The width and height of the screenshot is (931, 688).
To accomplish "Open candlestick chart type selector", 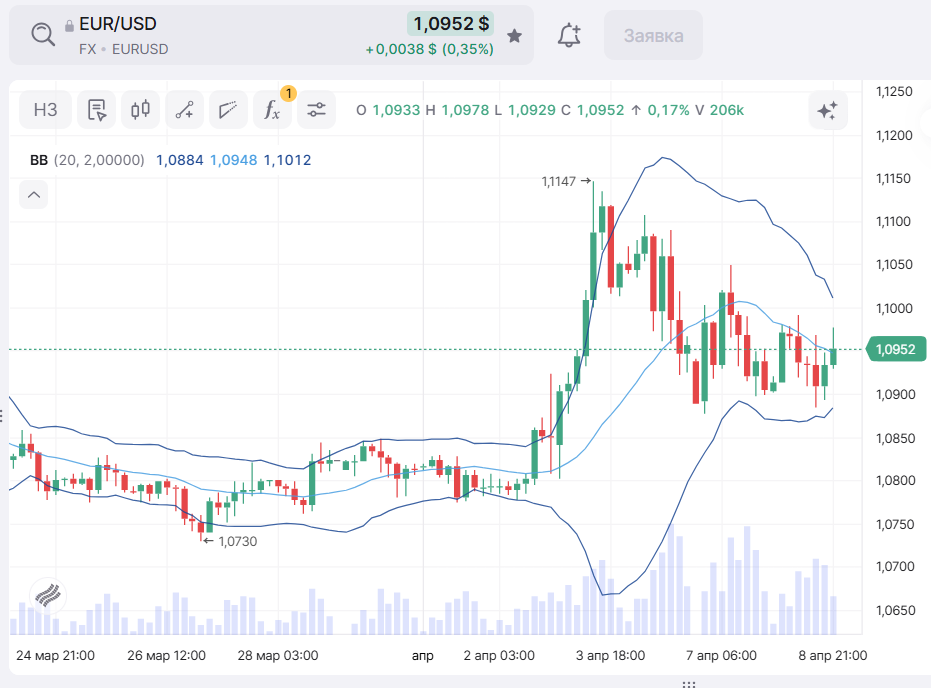I will [x=140, y=110].
